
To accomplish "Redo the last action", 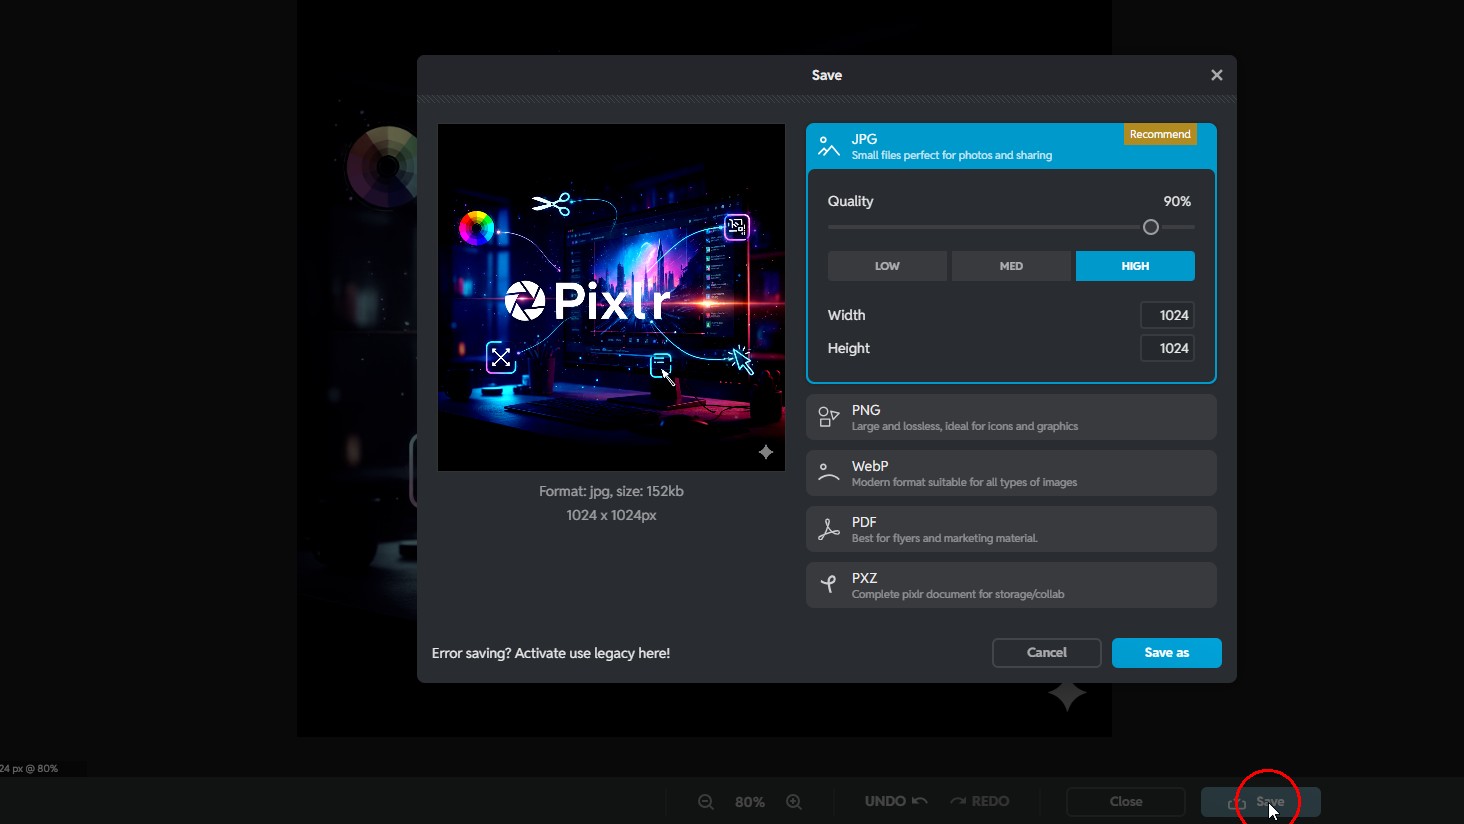I will [980, 801].
